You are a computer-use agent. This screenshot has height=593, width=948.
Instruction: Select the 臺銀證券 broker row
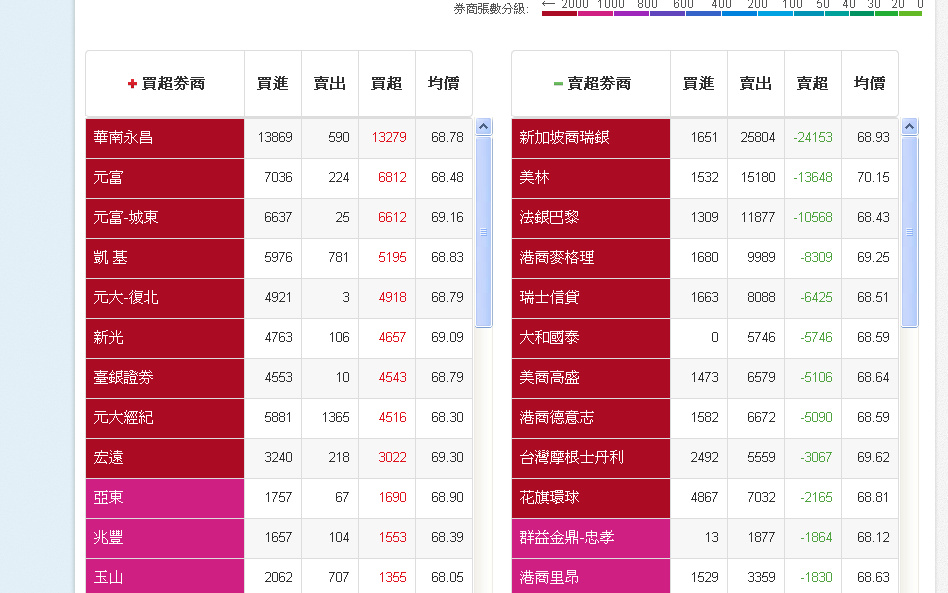[x=279, y=378]
